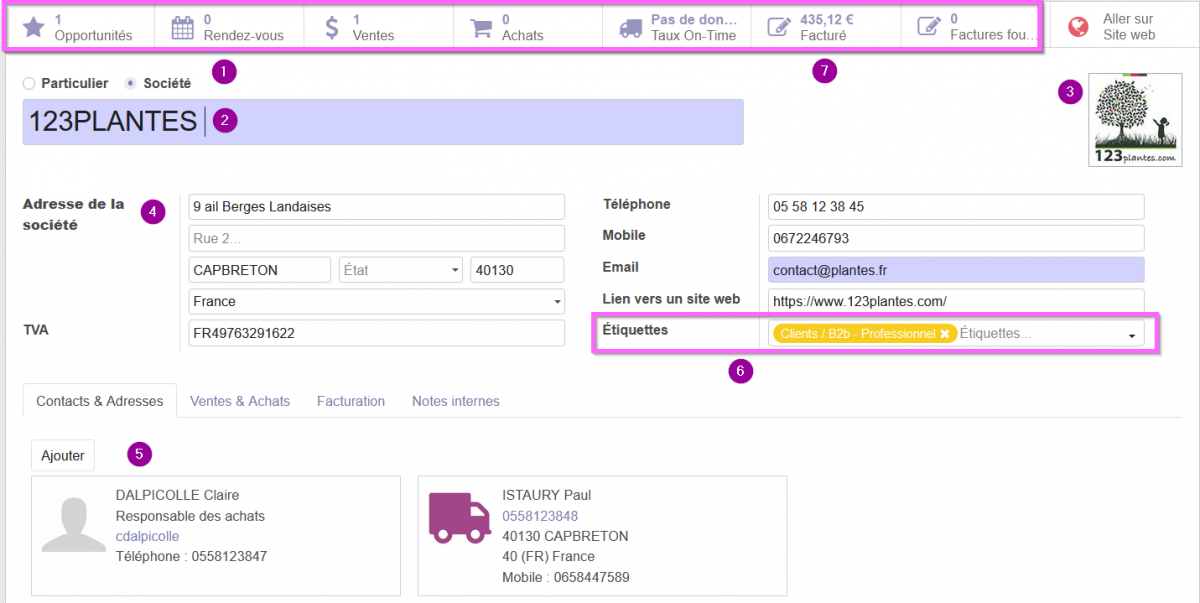Click the name ISTAURY Paul
Image resolution: width=1200 pixels, height=603 pixels.
click(x=547, y=495)
